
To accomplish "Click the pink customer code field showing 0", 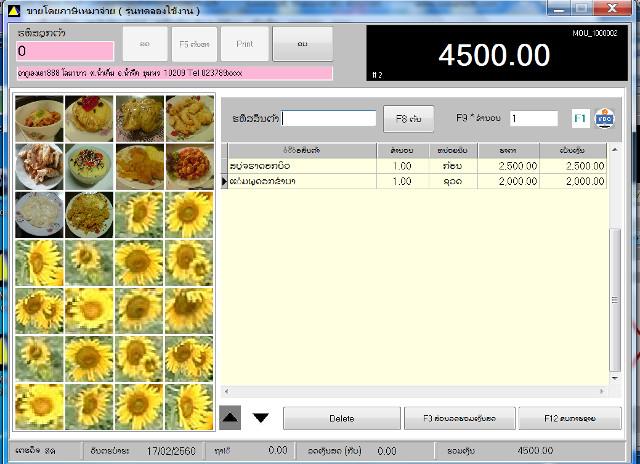I will tap(65, 51).
